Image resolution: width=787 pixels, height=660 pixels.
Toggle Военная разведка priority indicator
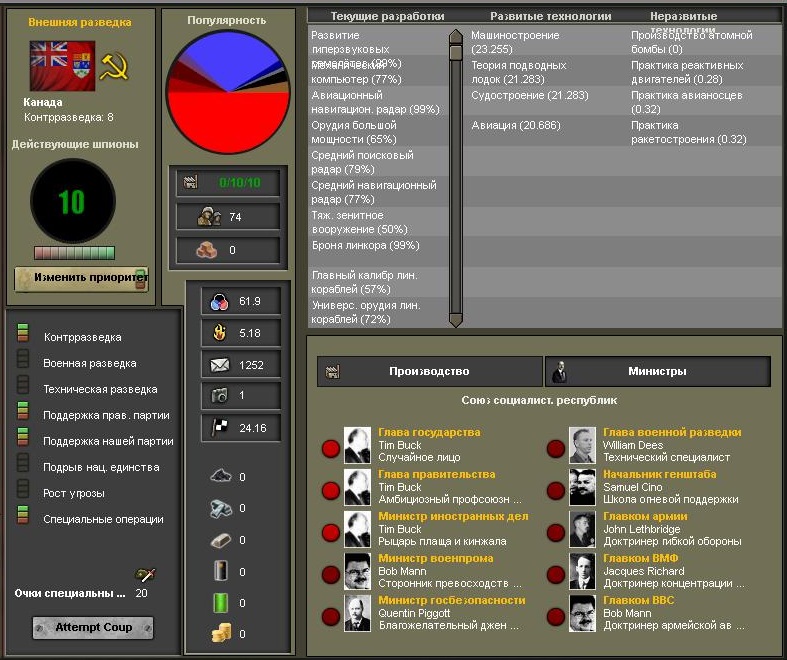[x=23, y=359]
